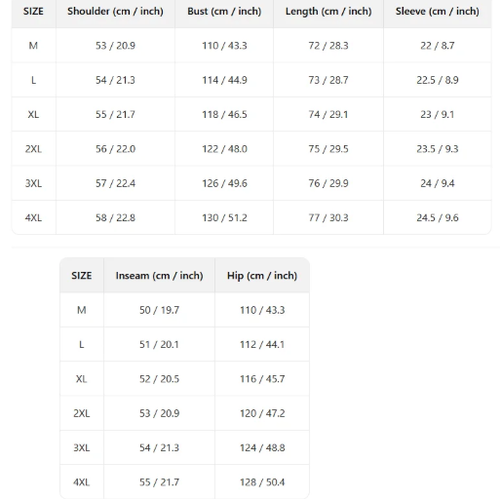
Task: Click the Shoulder (cm / inch) column header
Action: 115,11
